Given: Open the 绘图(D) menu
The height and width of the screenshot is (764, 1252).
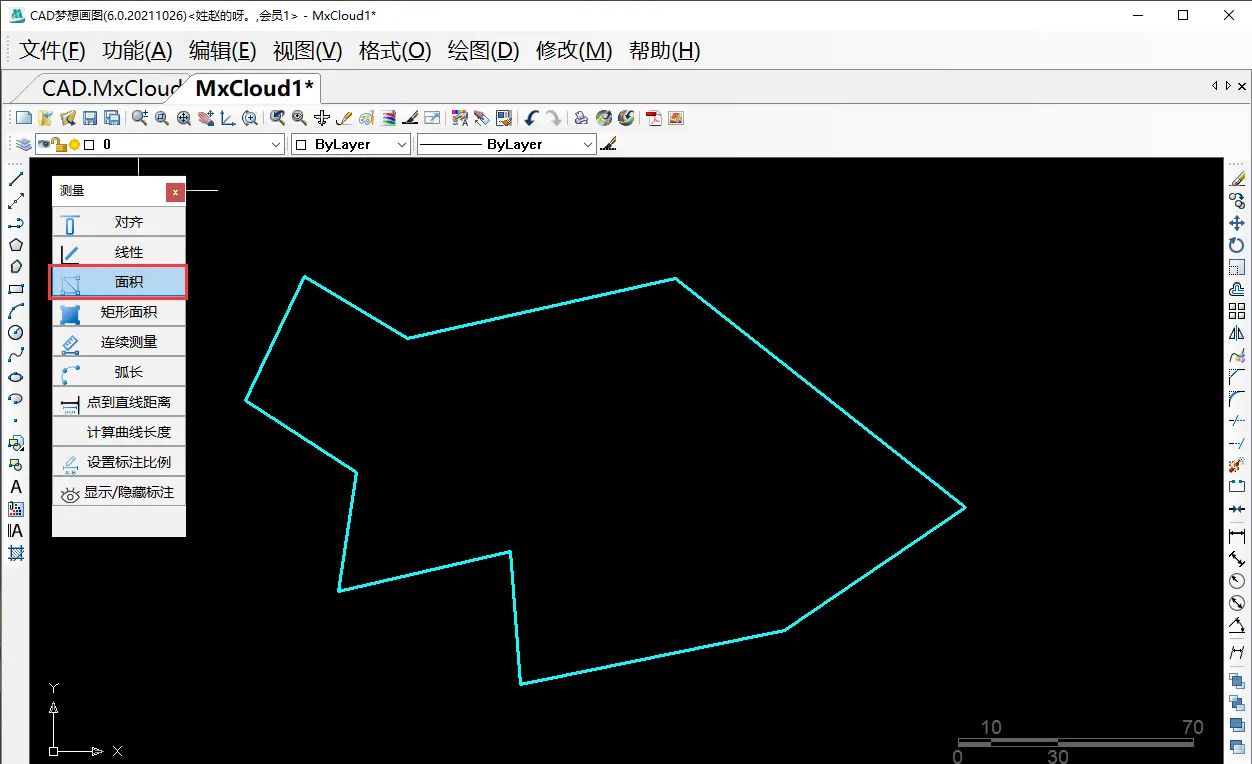Looking at the screenshot, I should (483, 51).
